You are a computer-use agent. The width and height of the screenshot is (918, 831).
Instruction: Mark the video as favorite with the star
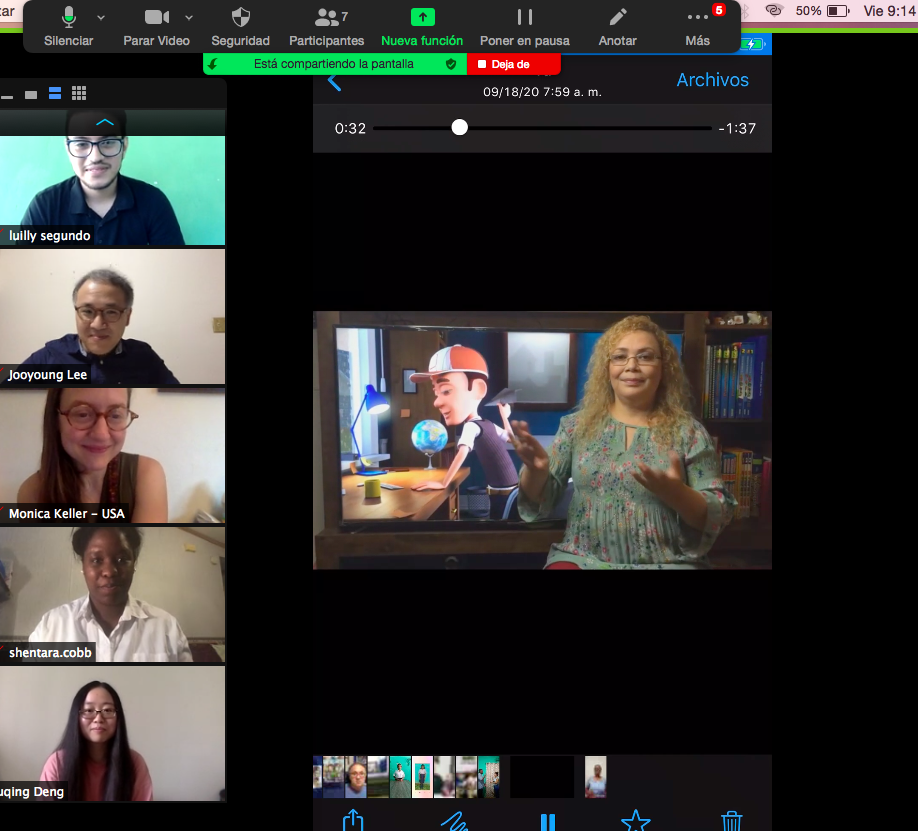click(x=636, y=820)
